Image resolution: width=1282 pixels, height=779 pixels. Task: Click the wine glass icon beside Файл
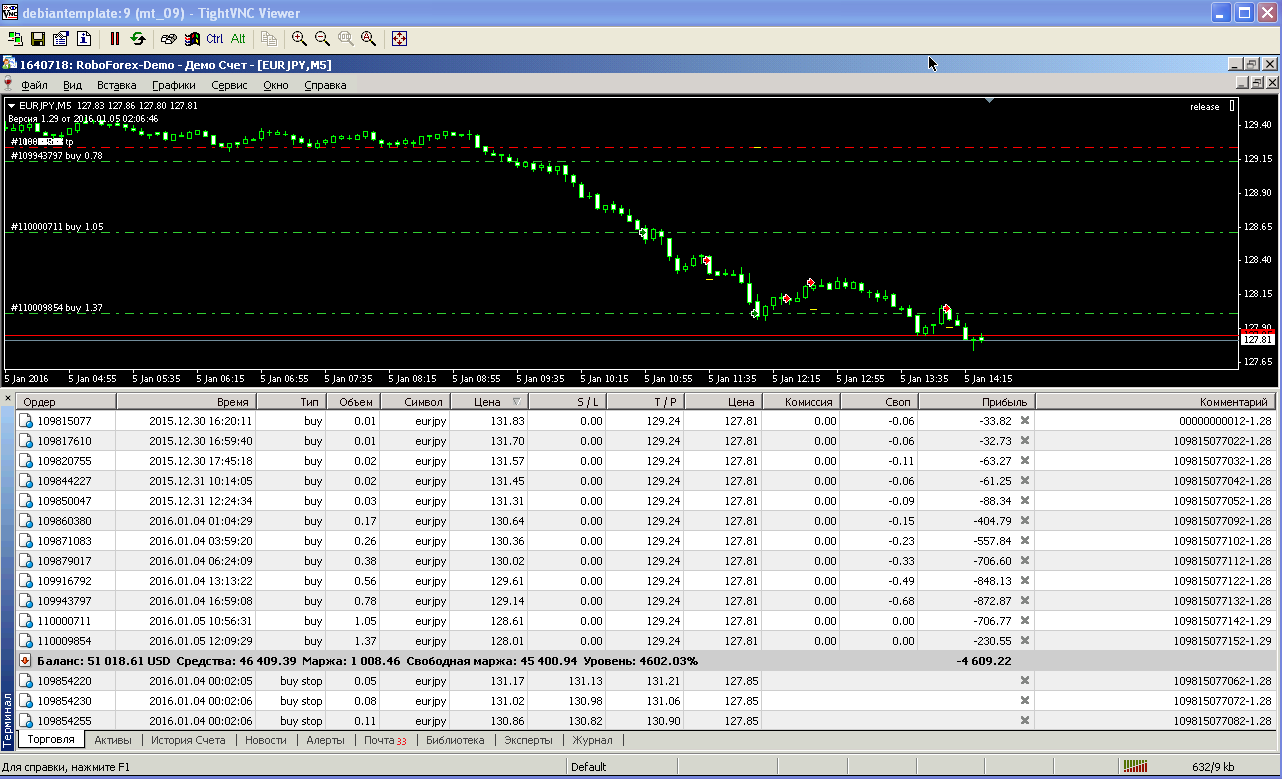click(x=9, y=85)
